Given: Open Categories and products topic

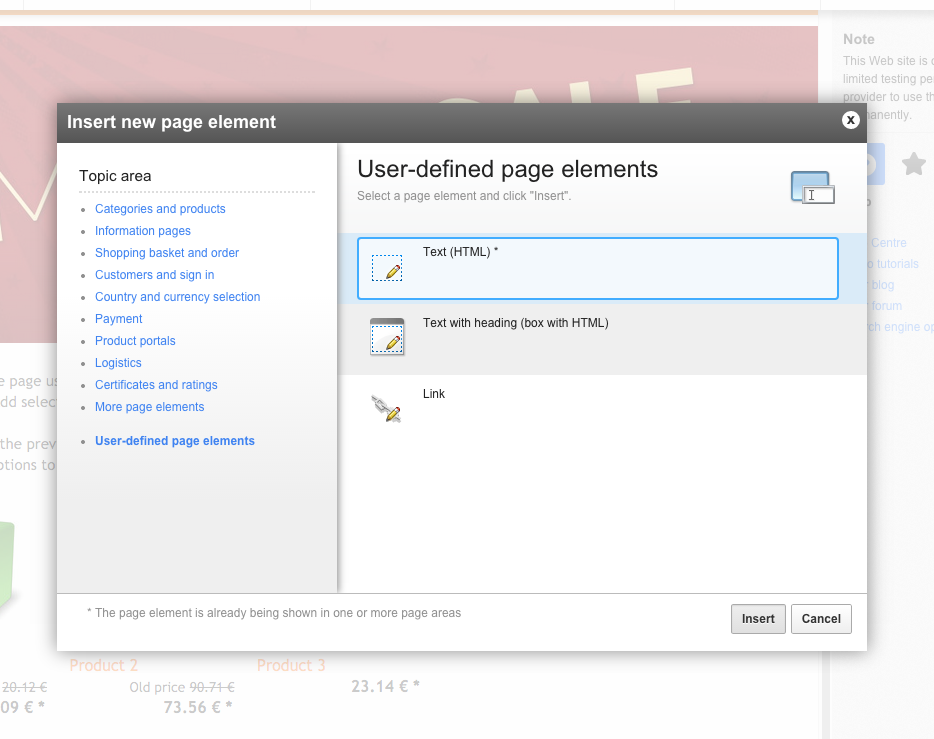Looking at the screenshot, I should pyautogui.click(x=160, y=209).
